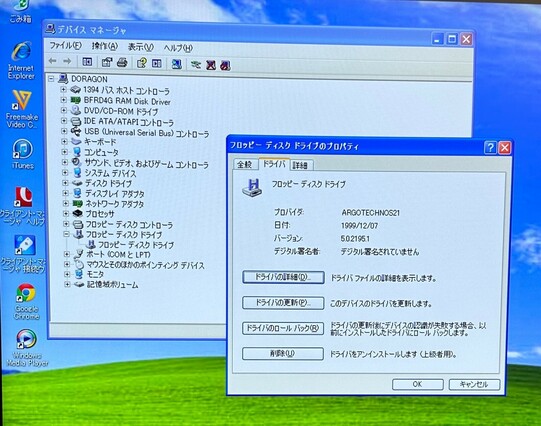This screenshot has width=541, height=426.
Task: Switch to the 全般 tab
Action: [x=245, y=165]
